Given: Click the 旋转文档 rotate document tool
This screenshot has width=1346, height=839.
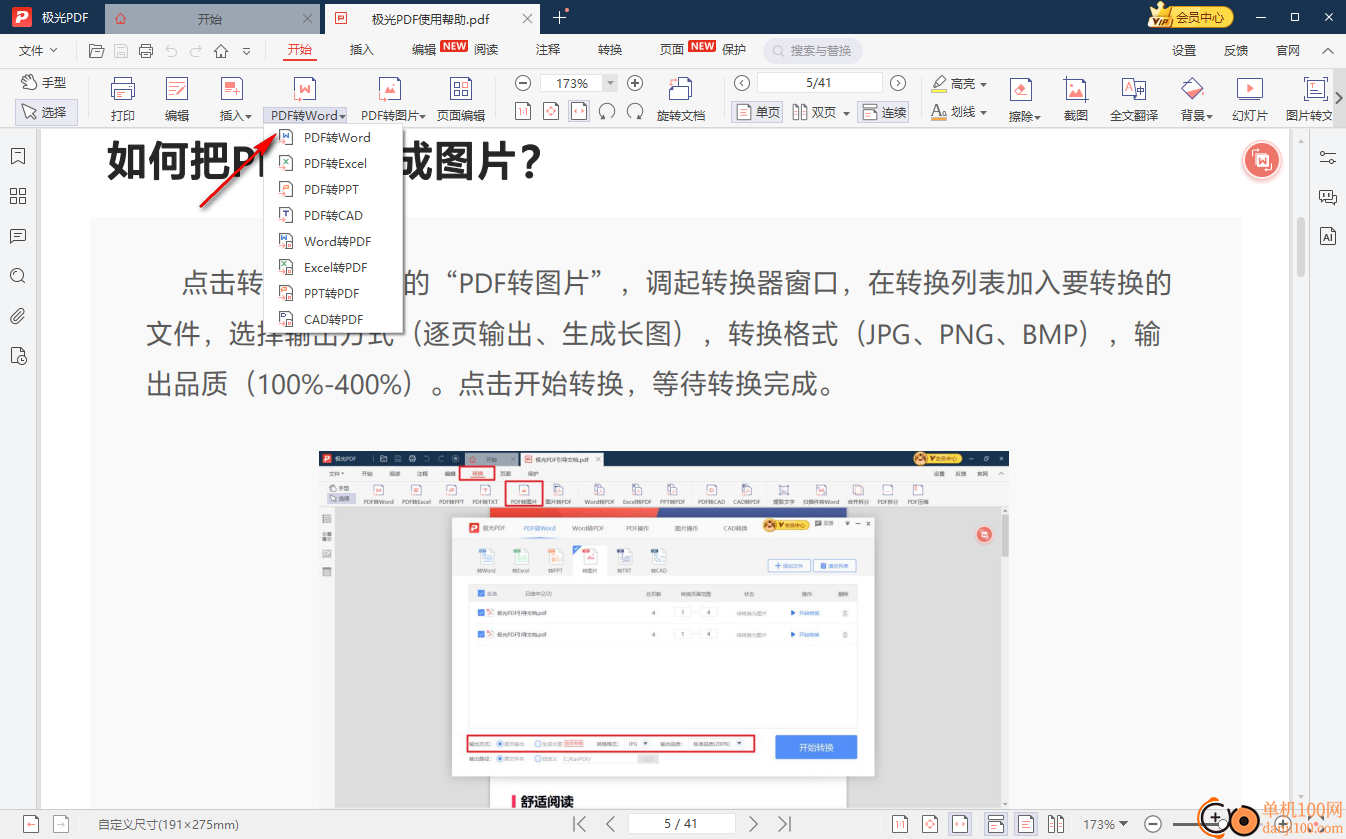Looking at the screenshot, I should (x=681, y=99).
